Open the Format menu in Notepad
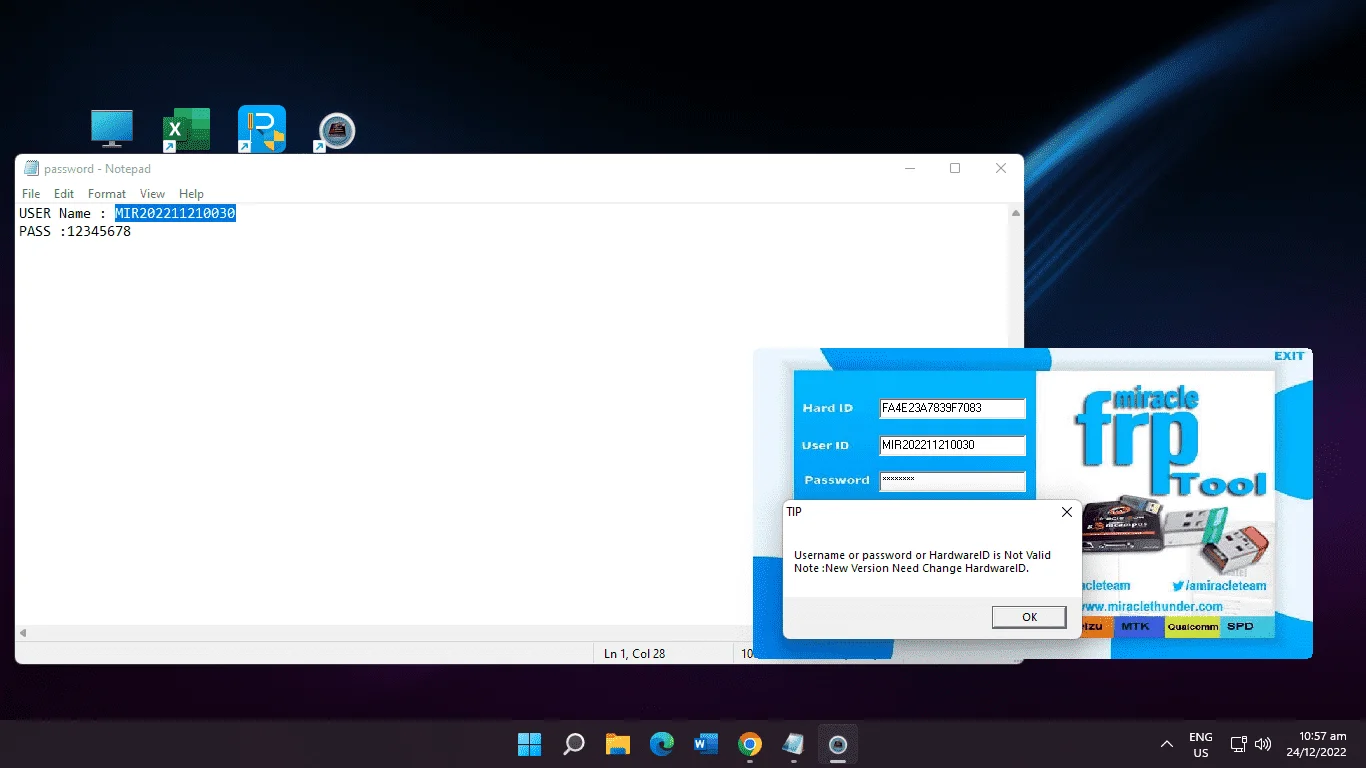This screenshot has width=1366, height=768. [x=107, y=194]
